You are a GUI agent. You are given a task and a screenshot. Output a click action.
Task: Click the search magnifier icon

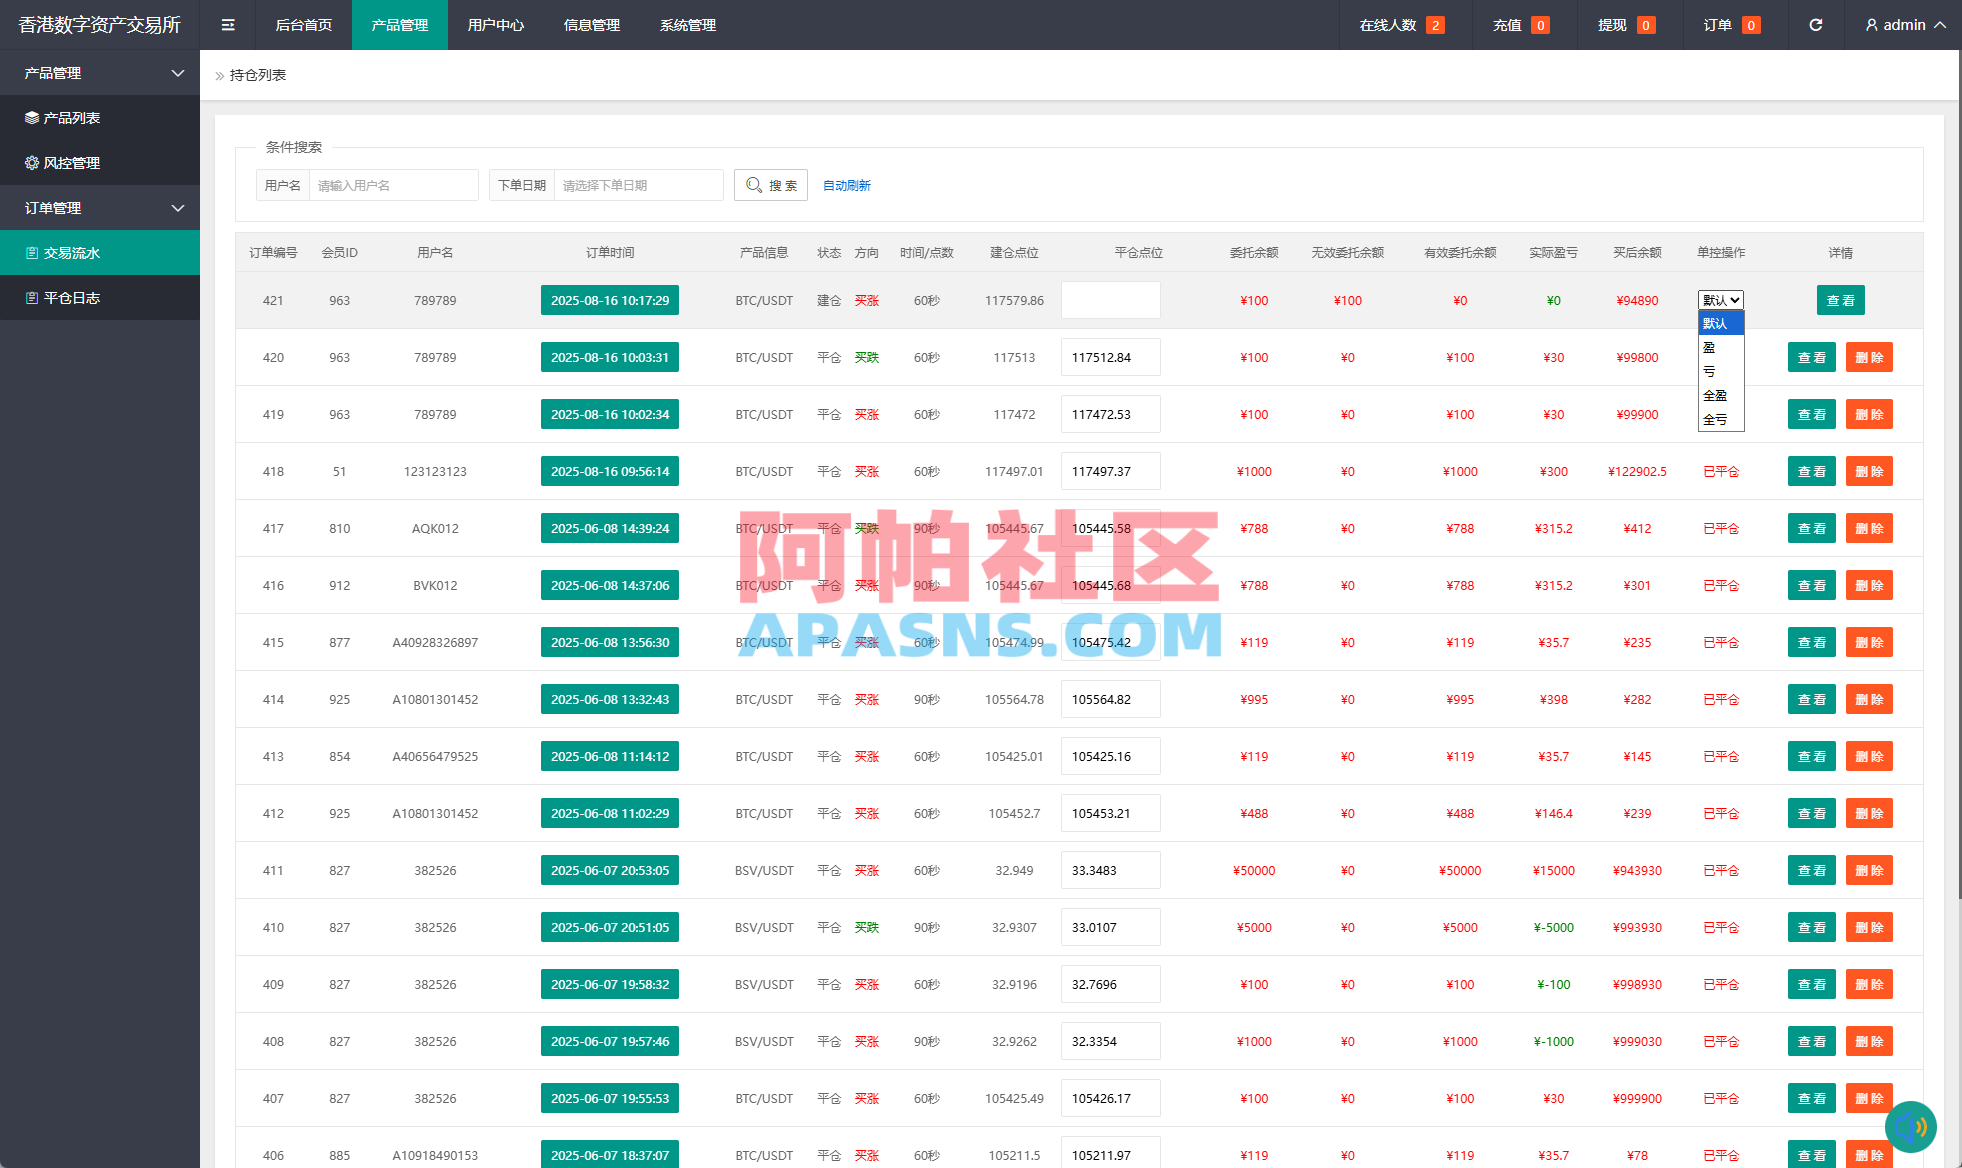tap(755, 184)
